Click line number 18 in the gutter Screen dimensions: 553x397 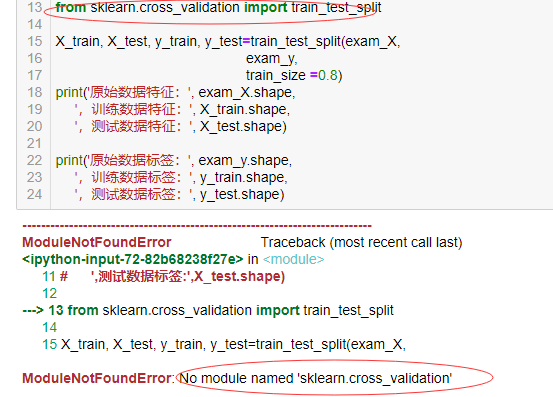coord(35,93)
